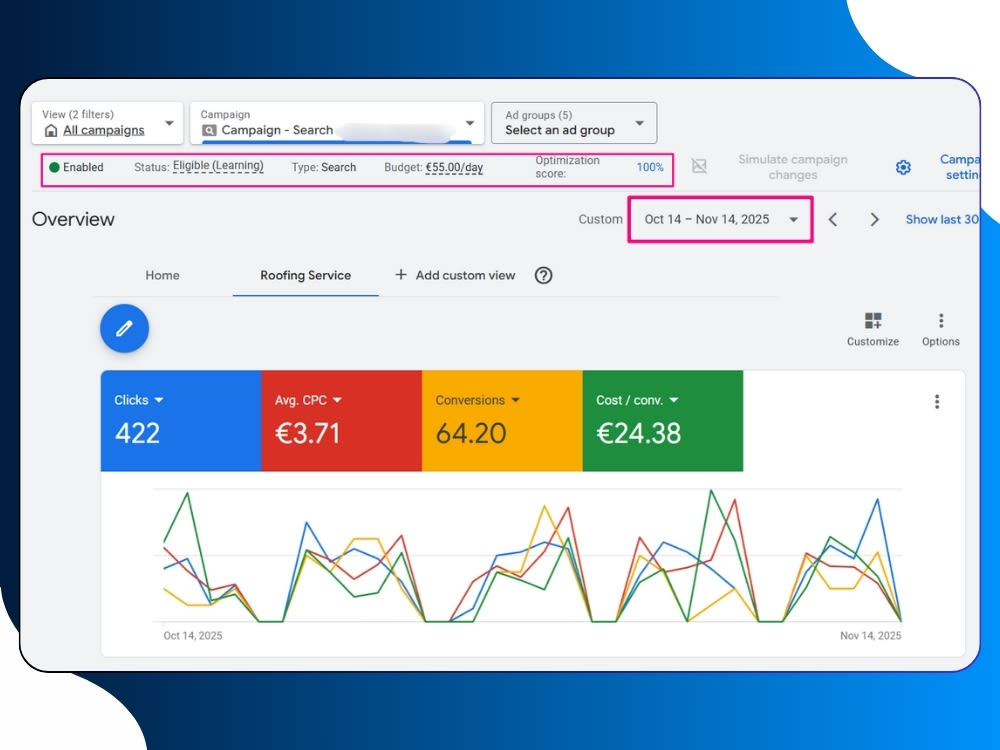Click the green Enabled status dot

click(x=54, y=167)
